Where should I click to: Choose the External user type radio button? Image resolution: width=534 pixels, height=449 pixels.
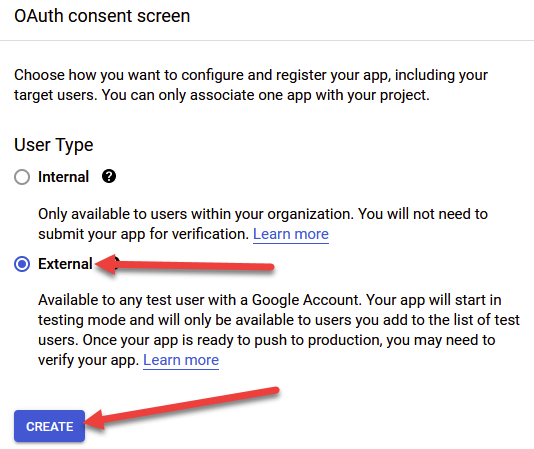[x=22, y=264]
